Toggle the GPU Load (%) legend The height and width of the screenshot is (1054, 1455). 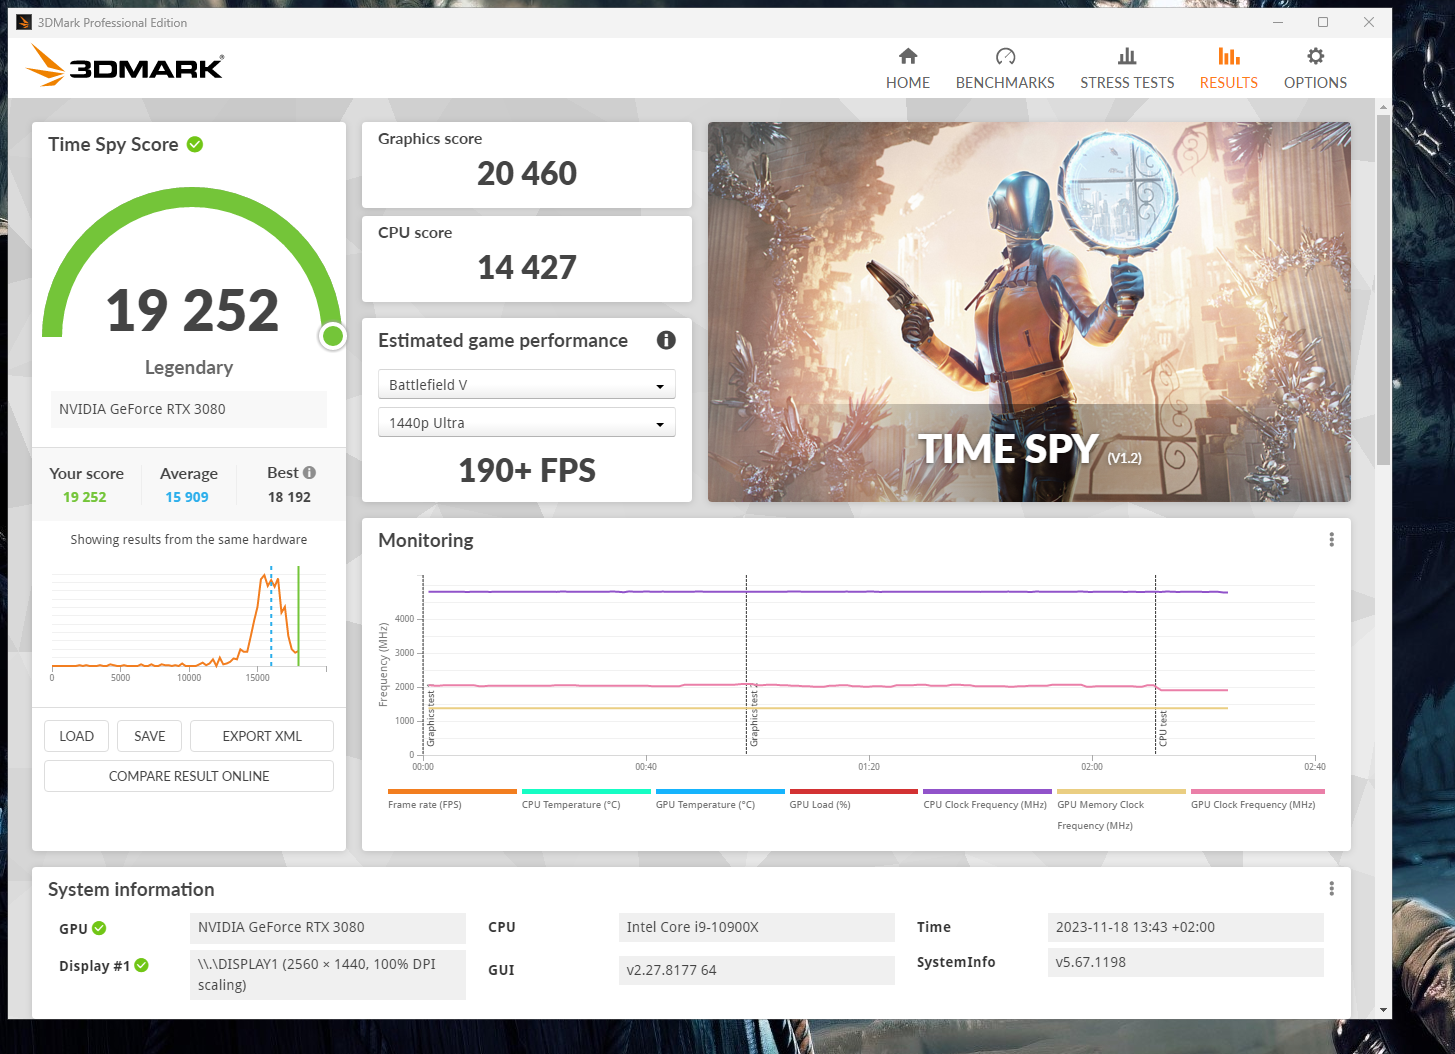pyautogui.click(x=853, y=799)
